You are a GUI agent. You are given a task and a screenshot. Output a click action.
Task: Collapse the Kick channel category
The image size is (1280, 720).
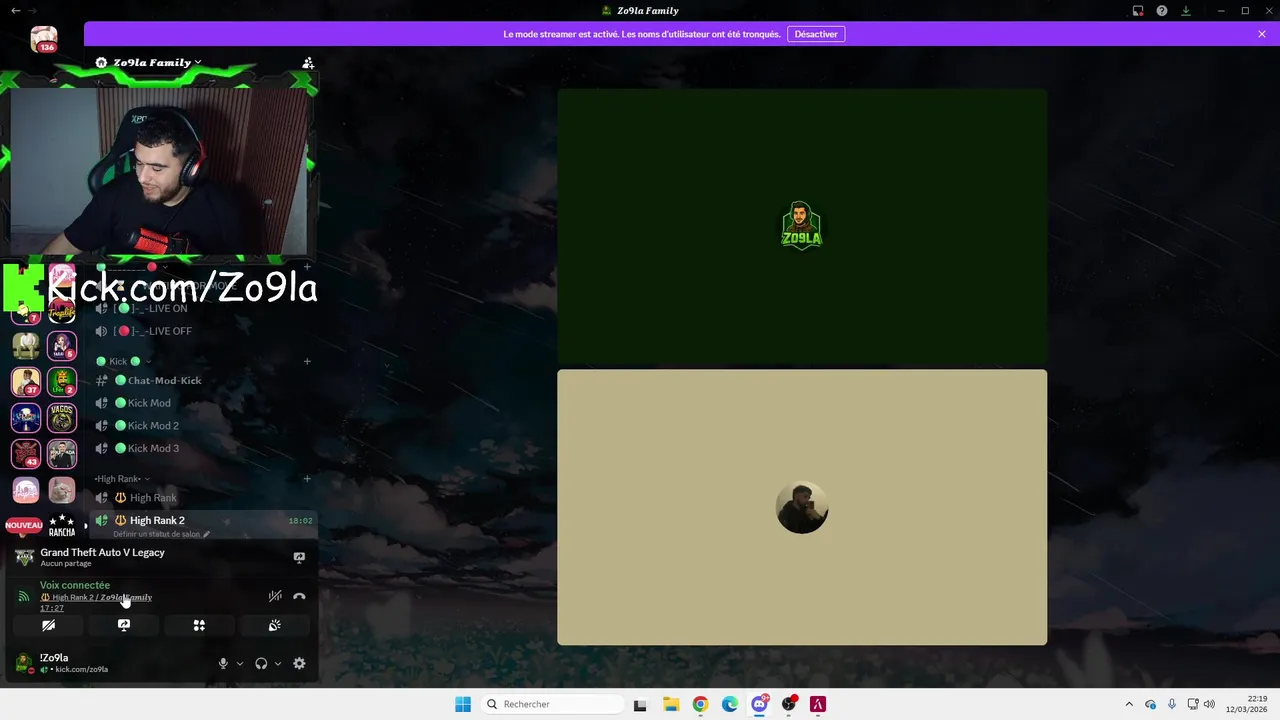[124, 361]
